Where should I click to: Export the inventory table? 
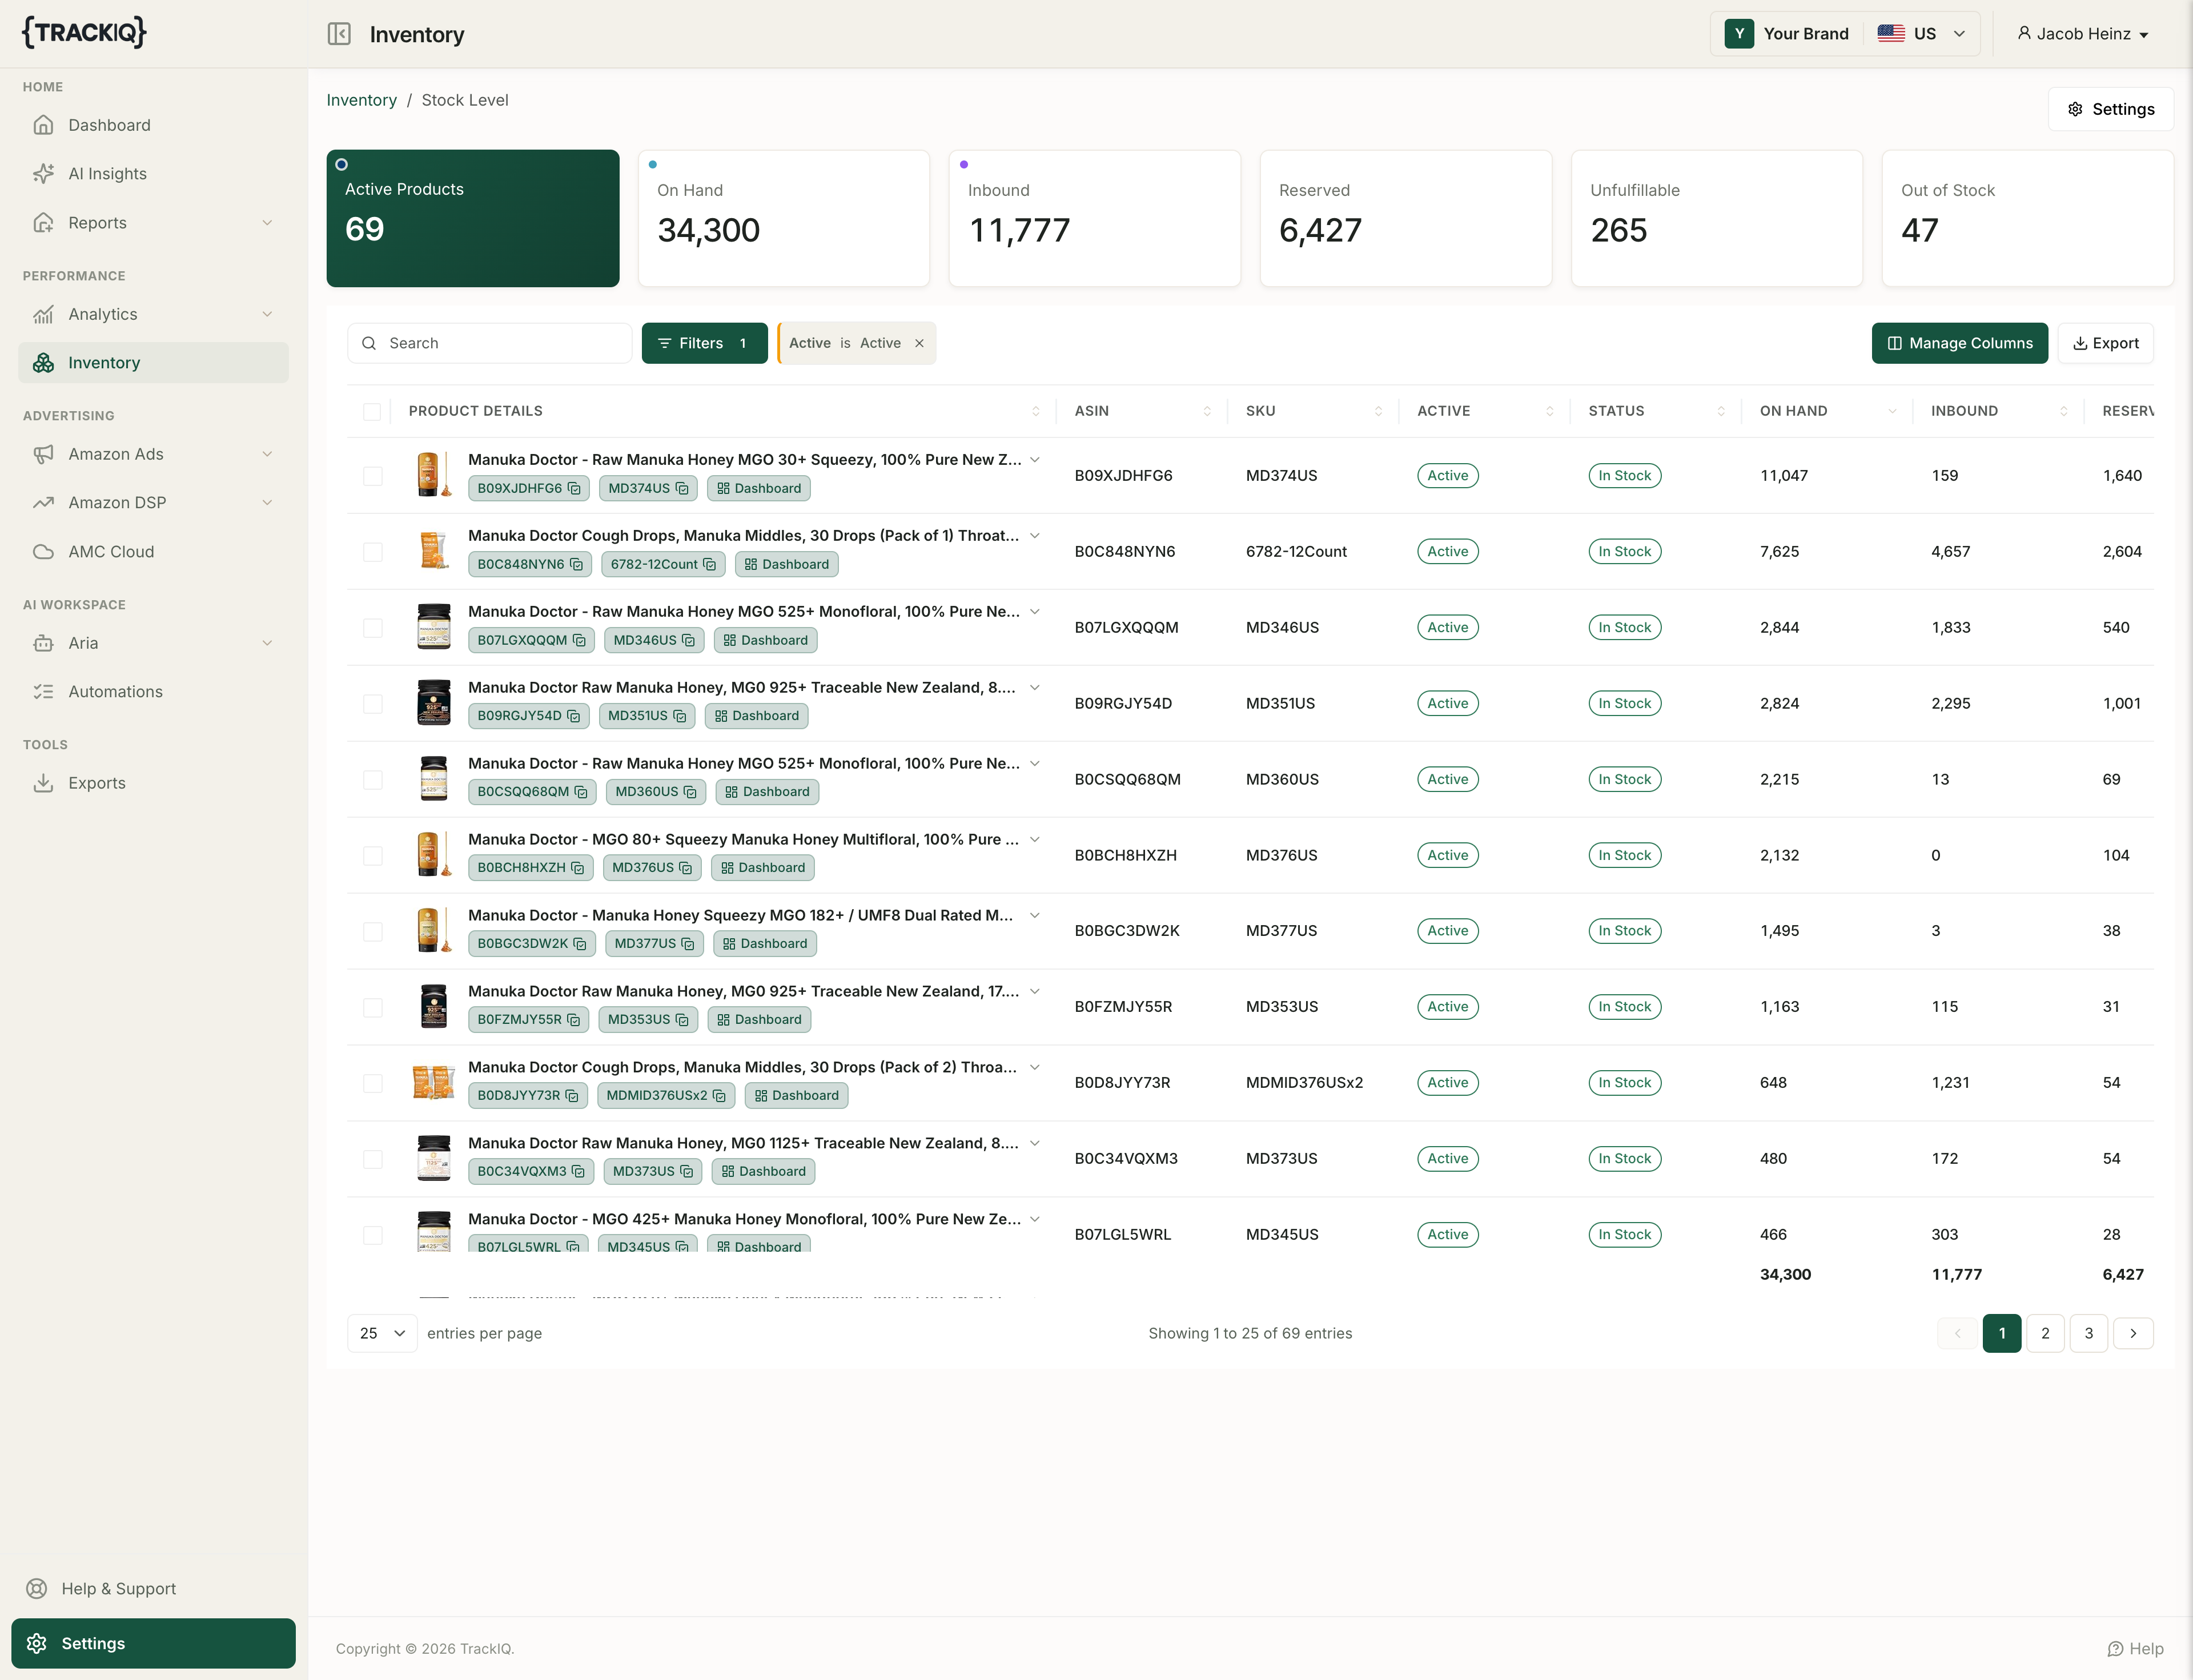(x=2105, y=344)
